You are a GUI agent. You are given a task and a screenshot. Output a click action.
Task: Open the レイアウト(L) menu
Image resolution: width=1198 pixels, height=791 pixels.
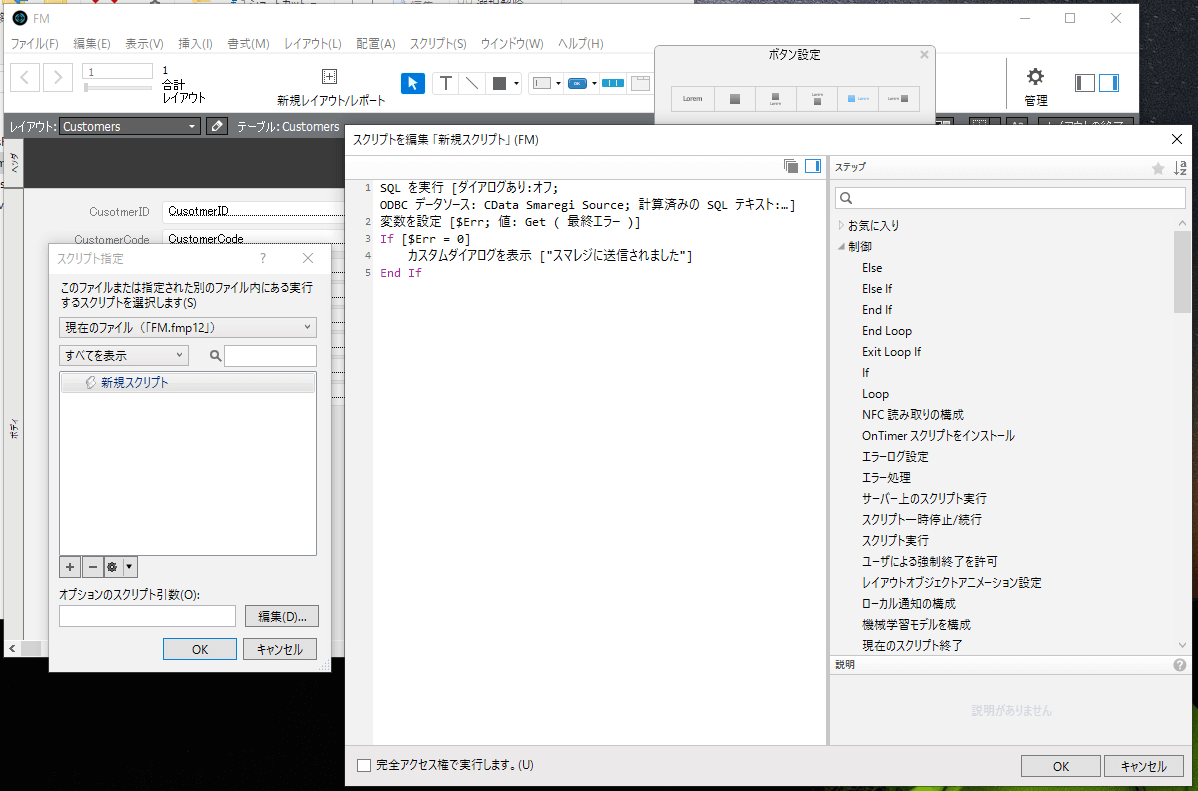point(312,44)
